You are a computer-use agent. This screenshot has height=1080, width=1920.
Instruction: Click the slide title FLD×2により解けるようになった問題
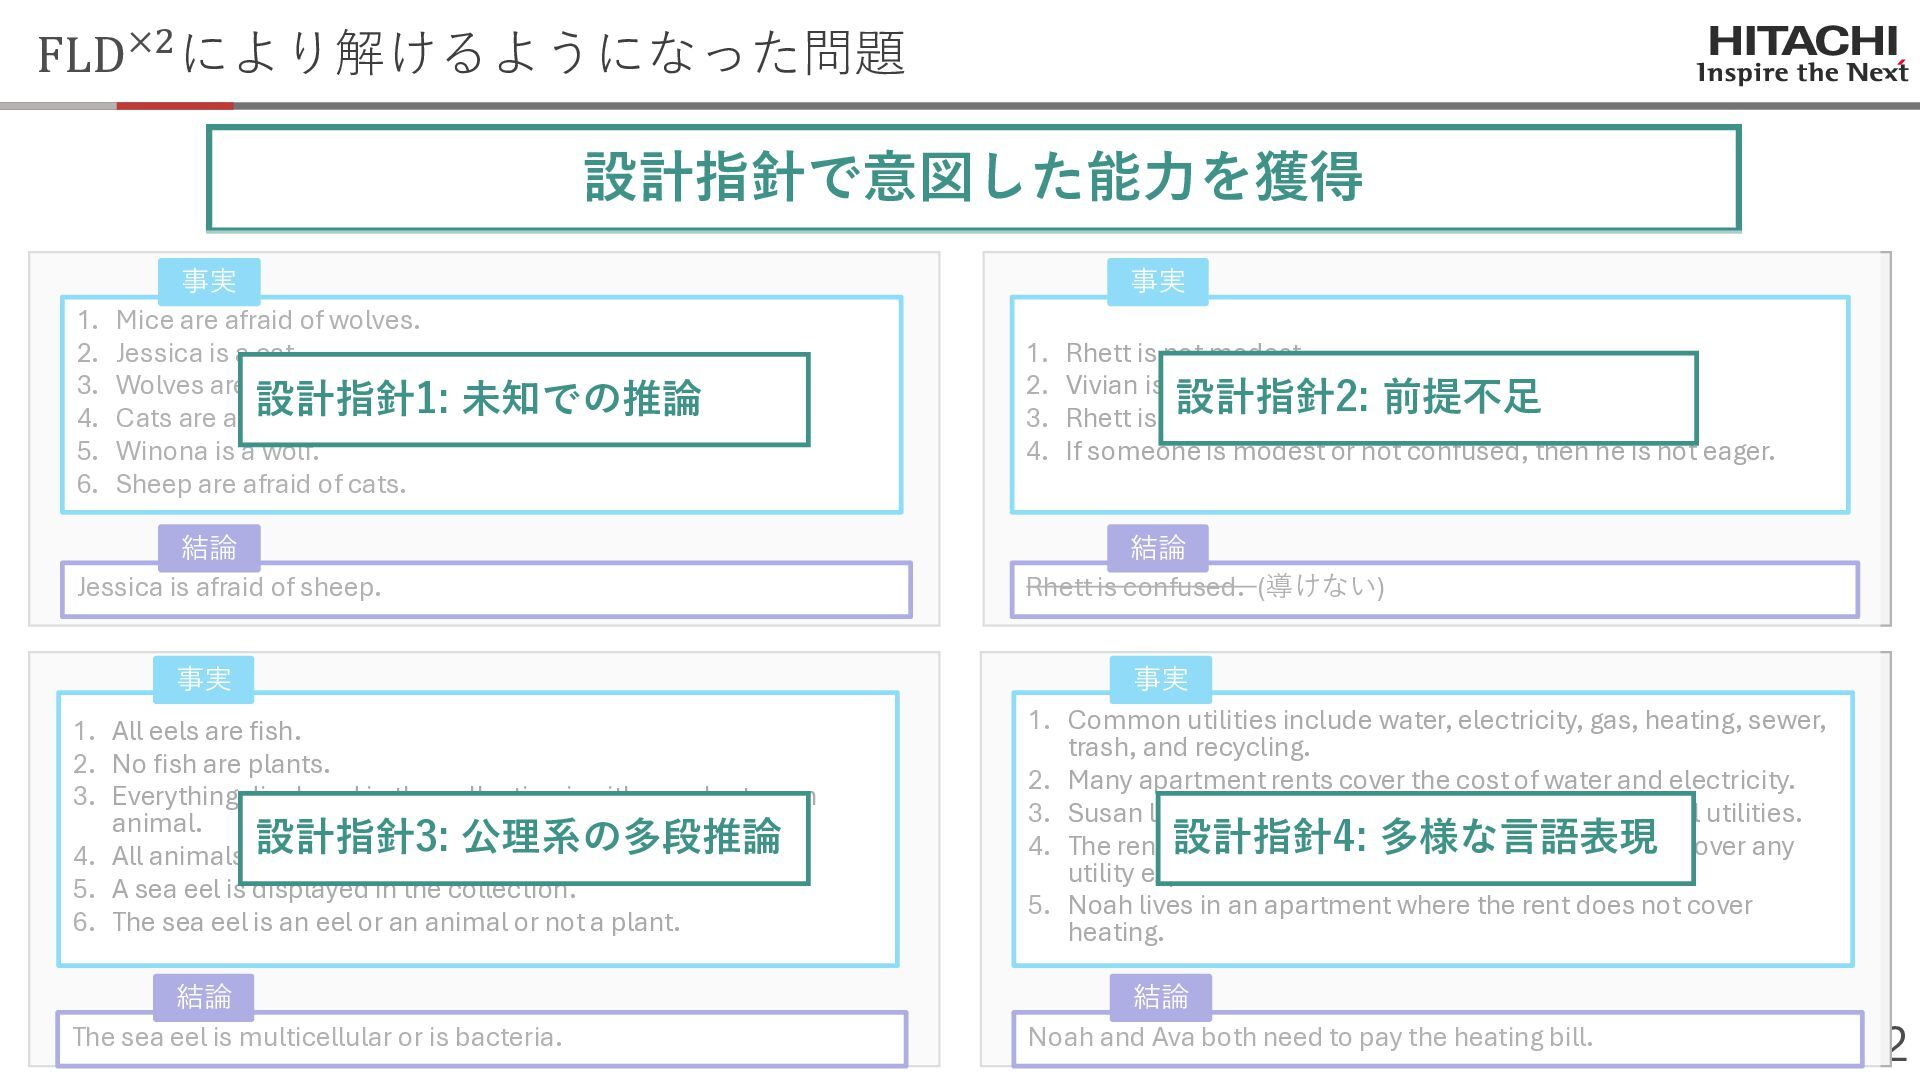(x=471, y=53)
